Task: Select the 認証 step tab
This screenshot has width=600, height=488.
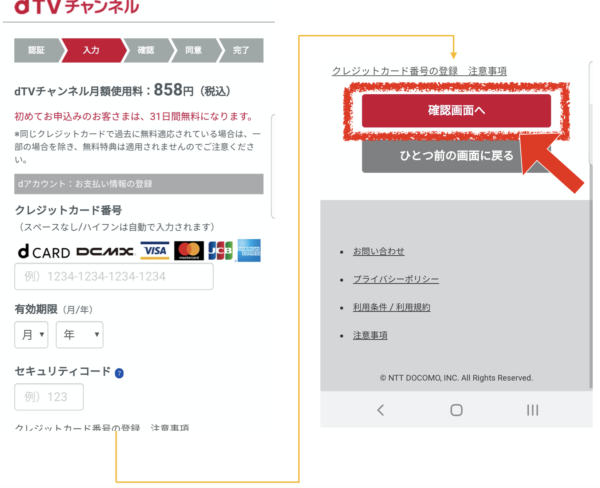Action: click(37, 50)
